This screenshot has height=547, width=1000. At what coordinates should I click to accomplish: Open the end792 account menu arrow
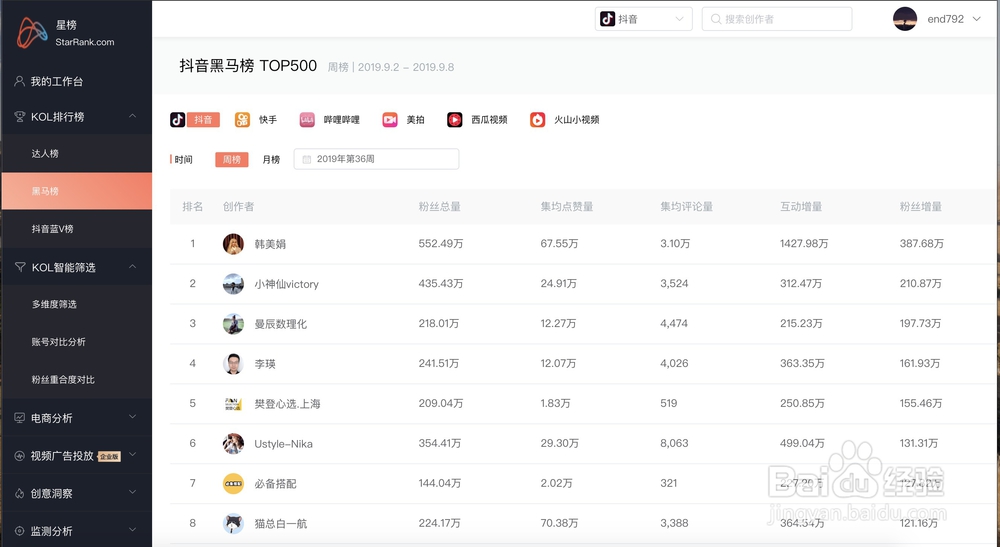[976, 19]
